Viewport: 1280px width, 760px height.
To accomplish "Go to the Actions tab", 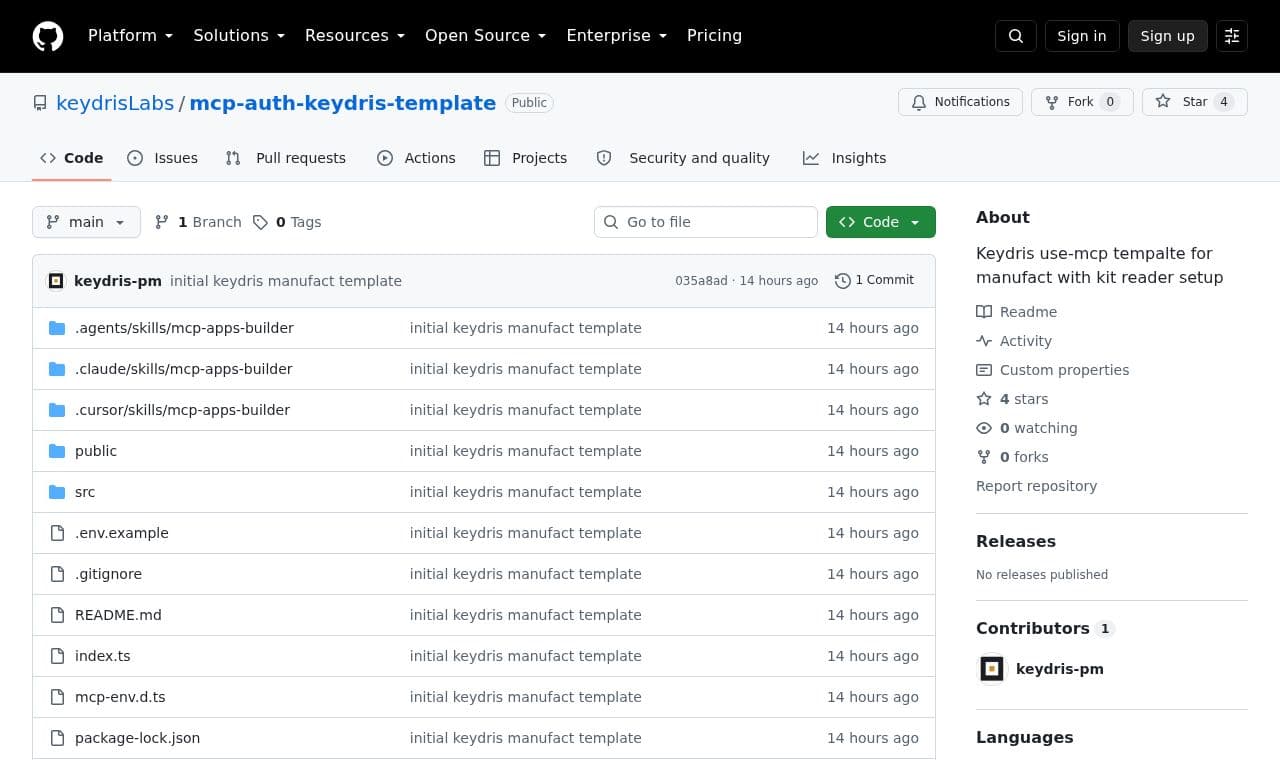I will tap(416, 158).
